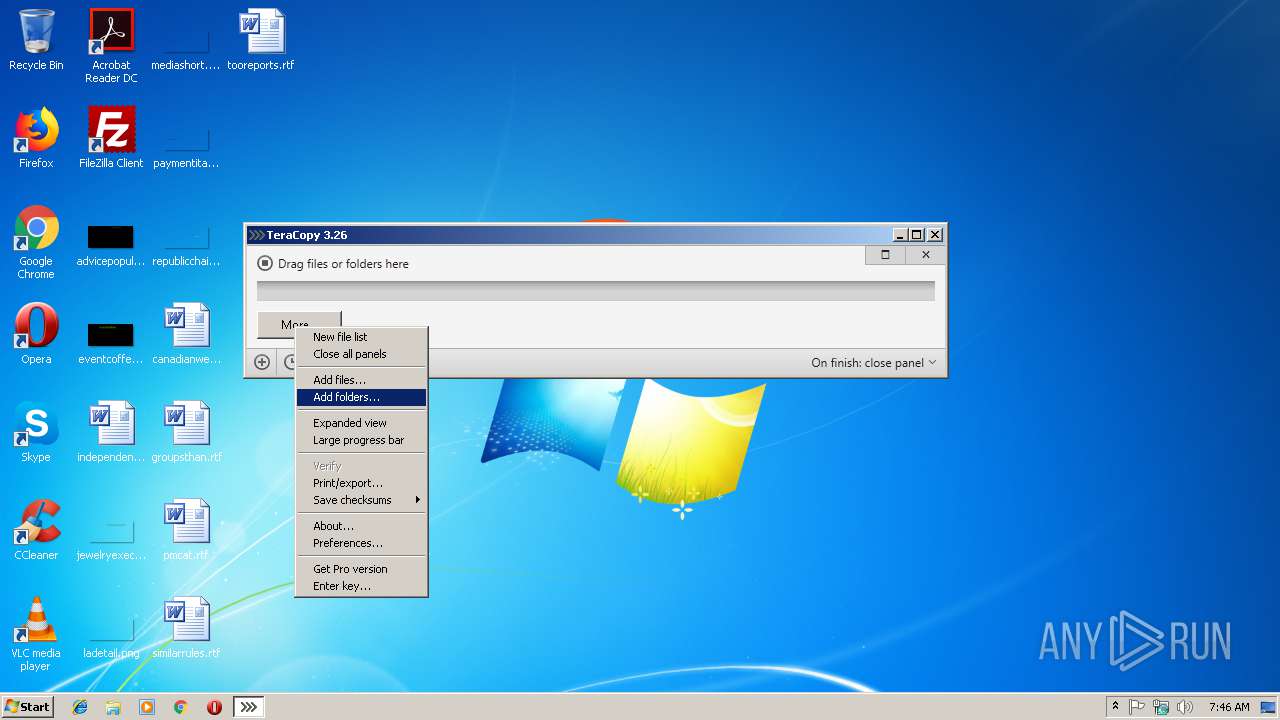Maximize the inner TeraCopy panel
1280x720 pixels.
click(x=885, y=255)
